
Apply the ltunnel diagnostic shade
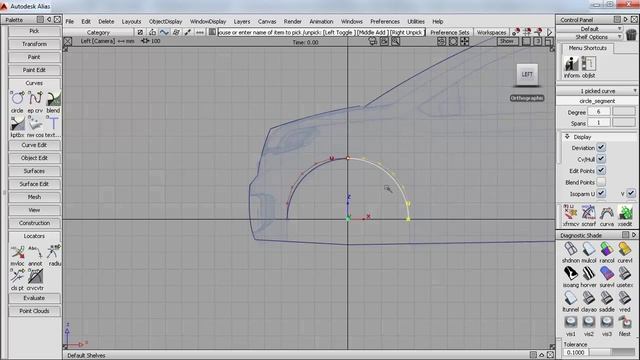pyautogui.click(x=571, y=298)
